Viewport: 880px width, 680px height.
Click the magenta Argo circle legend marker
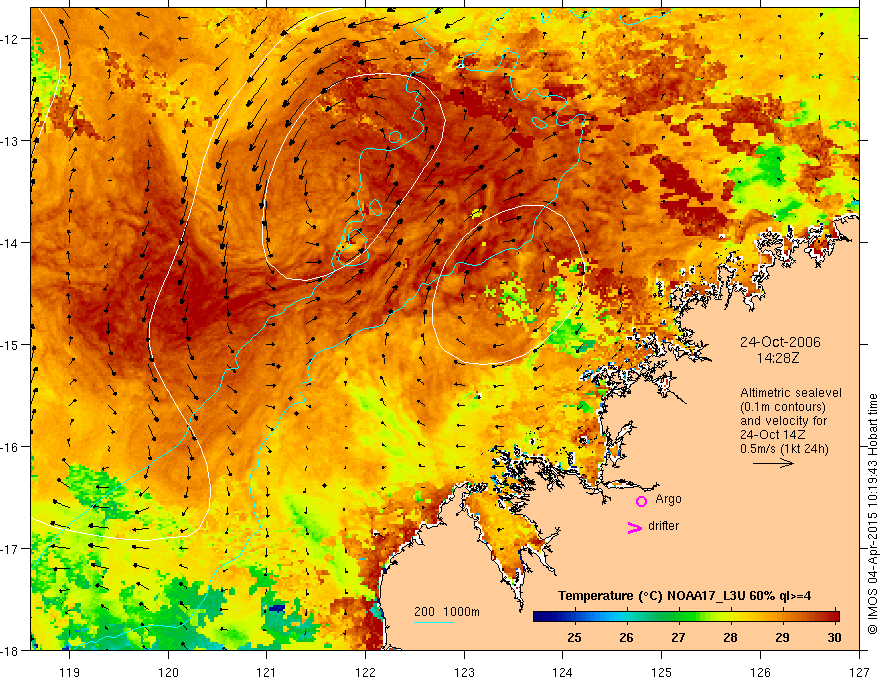coord(641,501)
